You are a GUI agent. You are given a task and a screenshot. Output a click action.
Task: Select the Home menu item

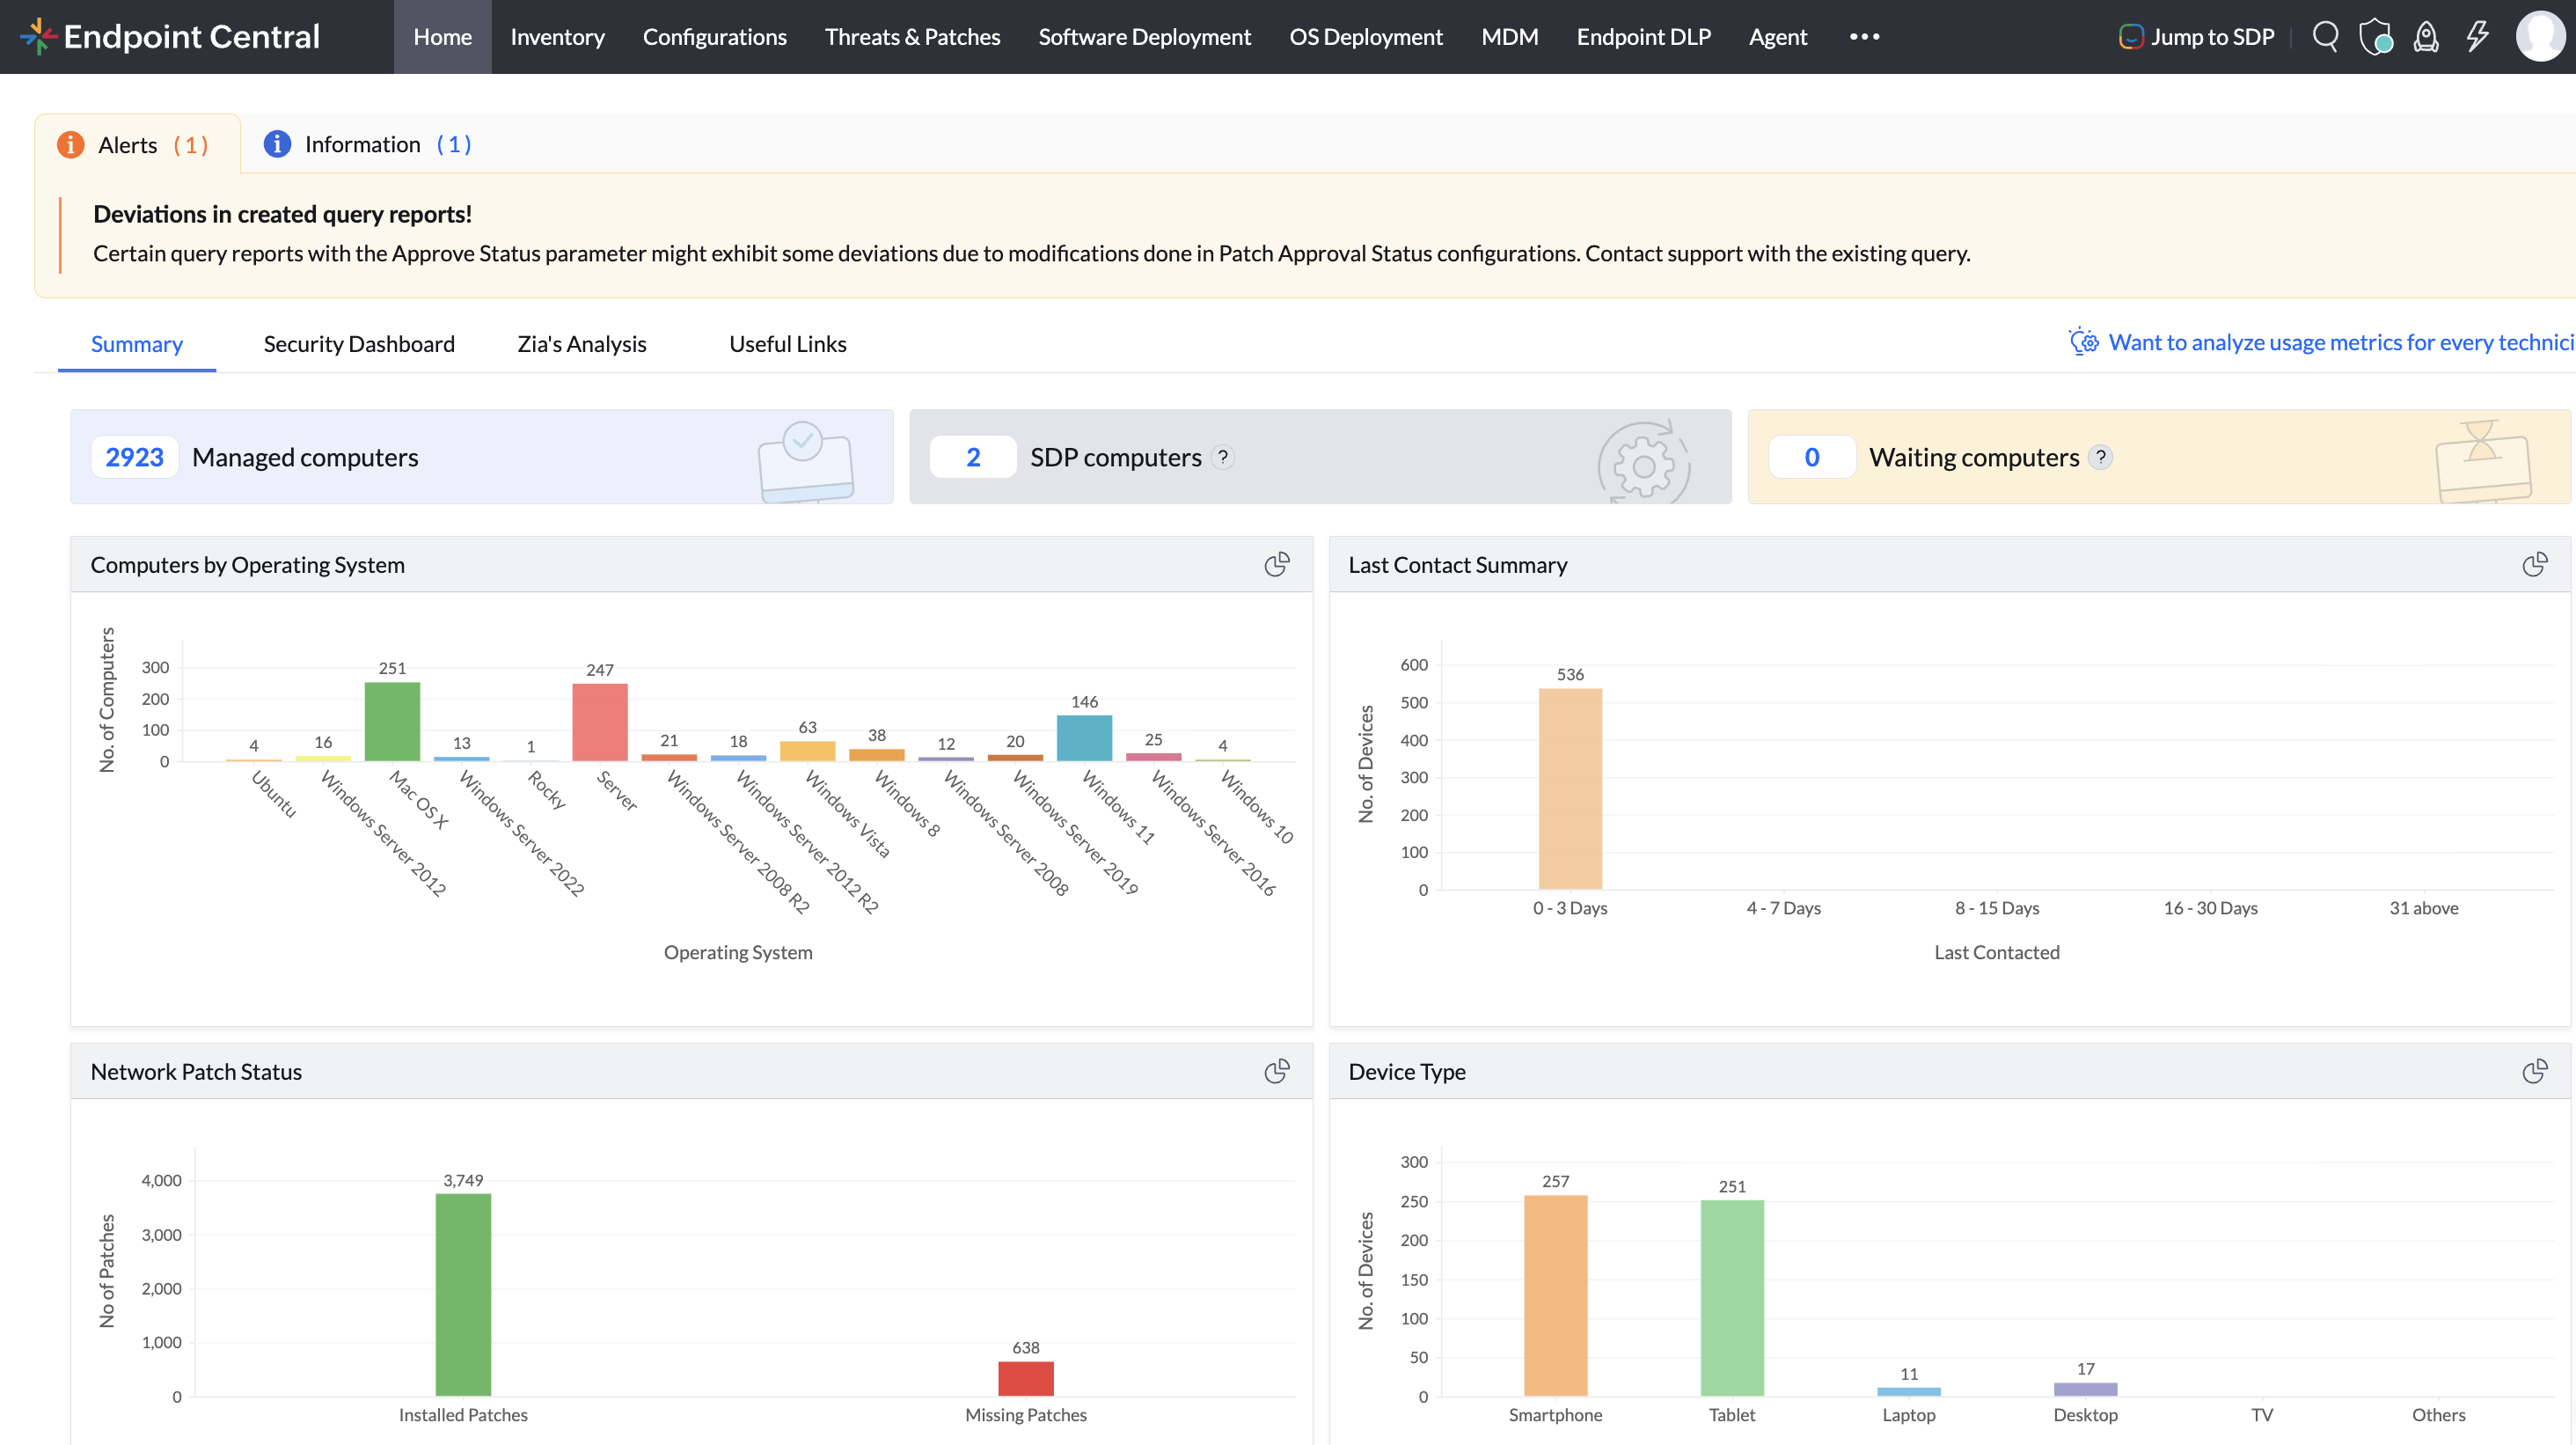coord(443,37)
